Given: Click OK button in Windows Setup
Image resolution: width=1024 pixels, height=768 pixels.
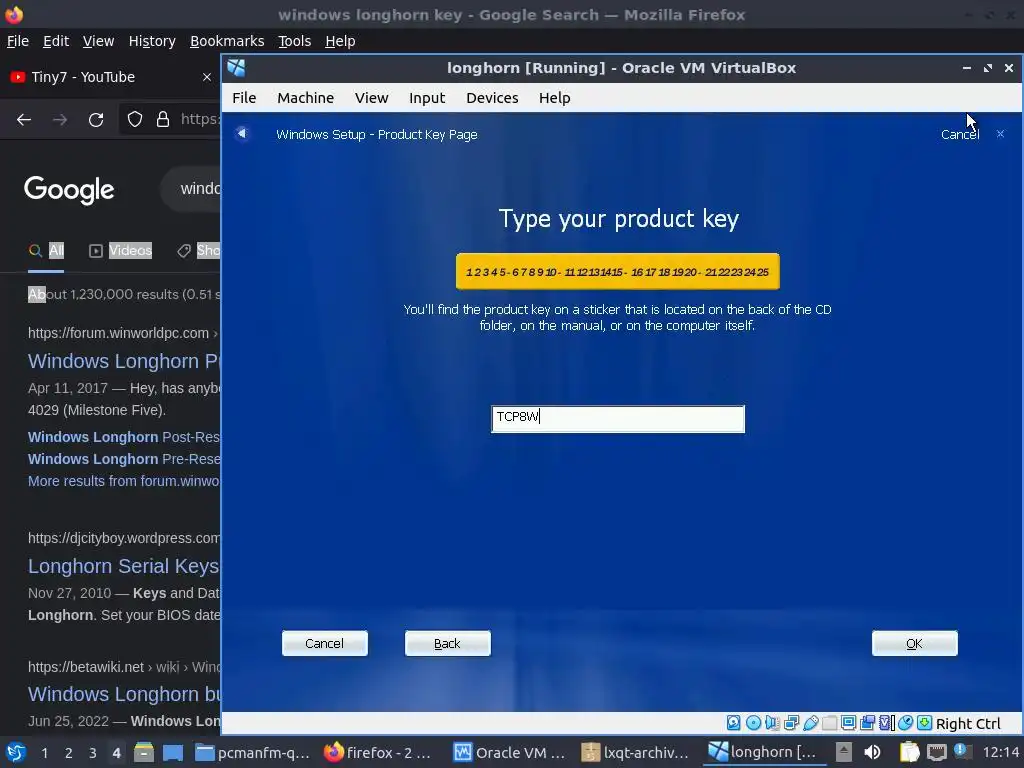Looking at the screenshot, I should 914,643.
